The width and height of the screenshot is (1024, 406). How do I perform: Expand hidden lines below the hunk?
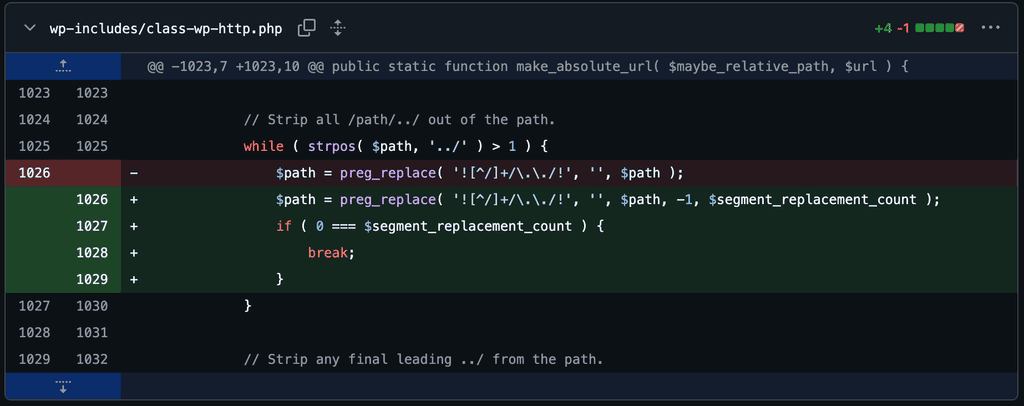63,386
